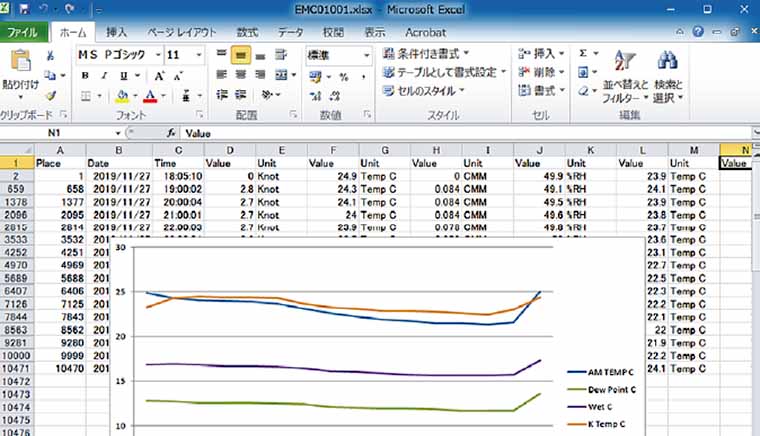Click the increase indent icon

241,94
